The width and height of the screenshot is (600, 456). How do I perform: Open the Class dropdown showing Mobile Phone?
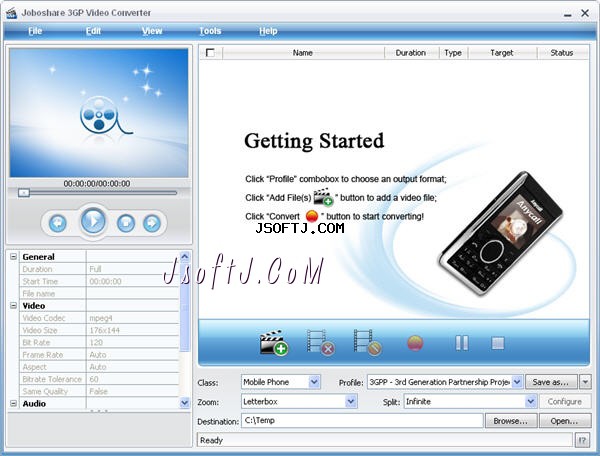coord(314,382)
